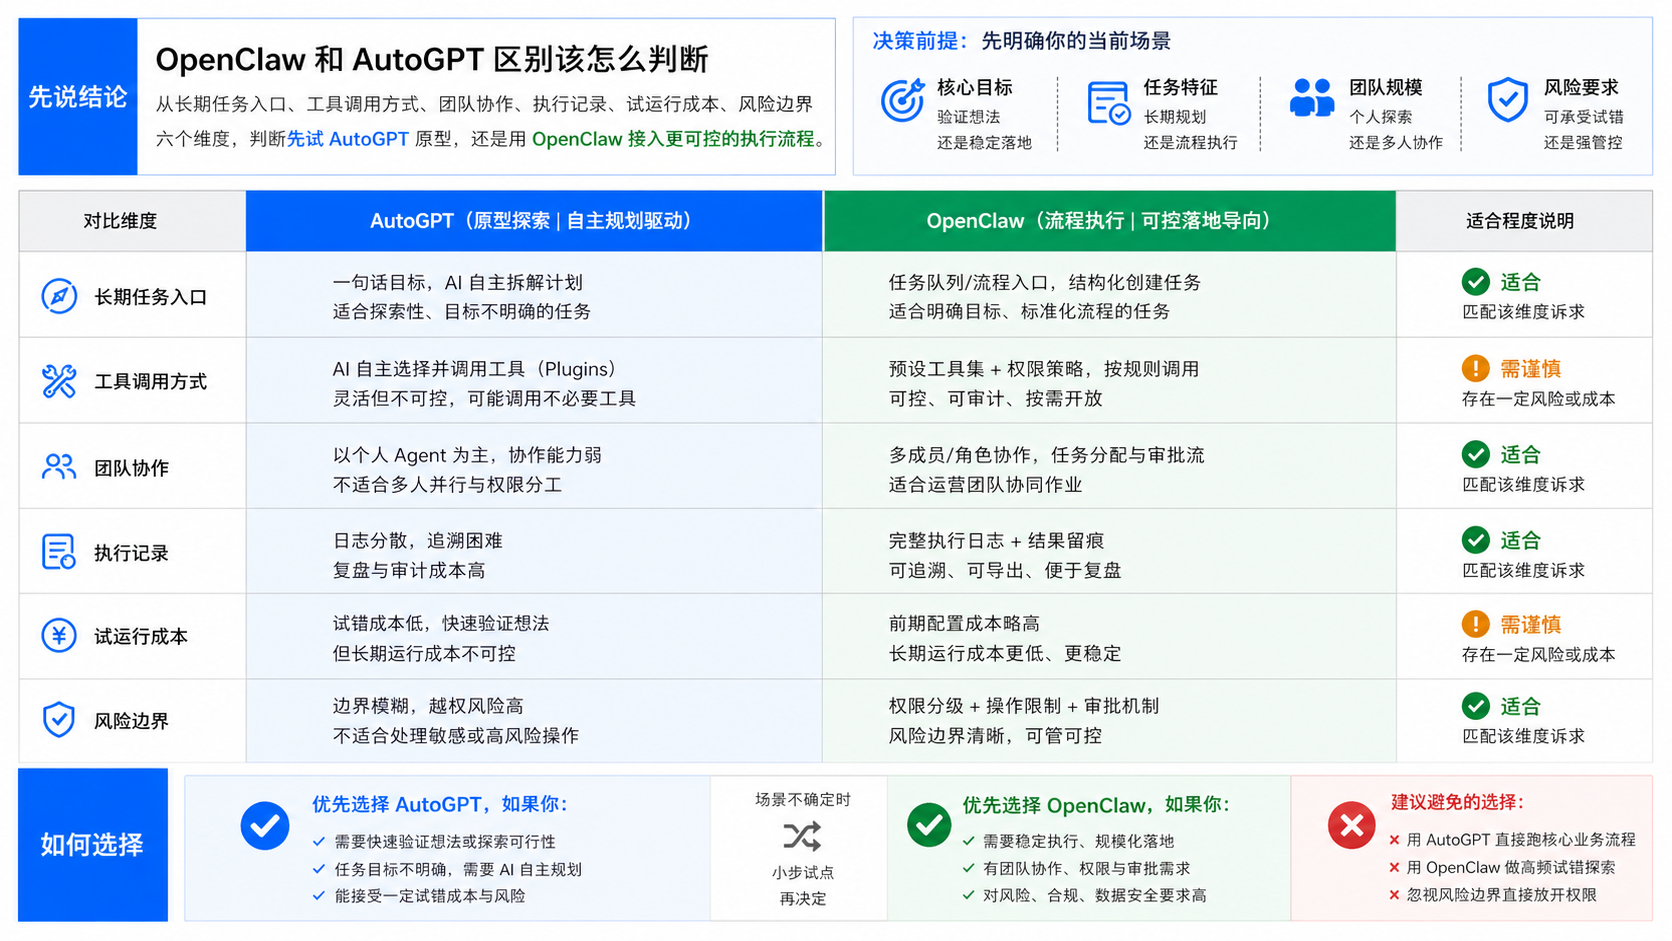Click the text 以个人 Agent 为主，协作能力弱
Image resolution: width=1672 pixels, height=941 pixels.
(467, 455)
